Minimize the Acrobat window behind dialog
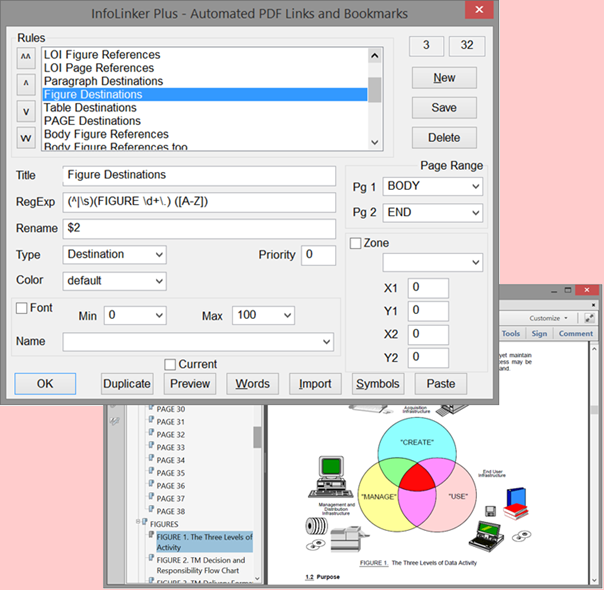The height and width of the screenshot is (590, 604). [554, 291]
